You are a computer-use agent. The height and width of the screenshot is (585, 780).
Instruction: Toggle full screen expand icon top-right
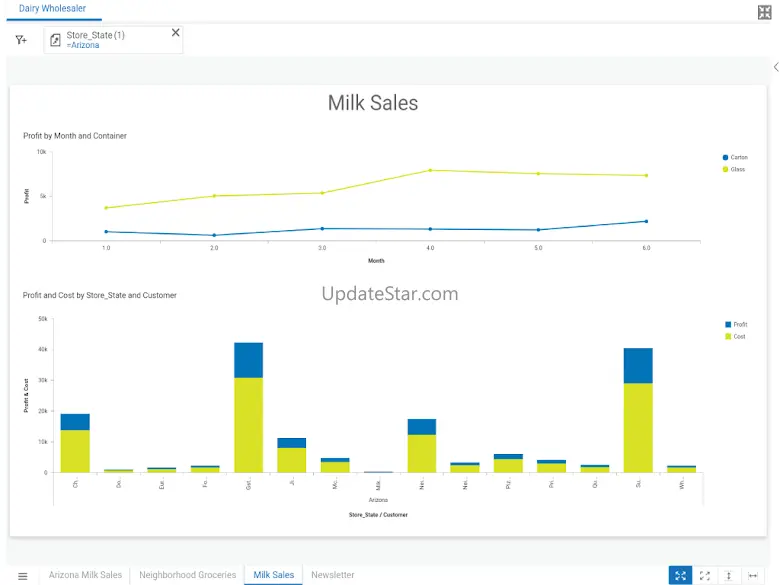pos(765,12)
